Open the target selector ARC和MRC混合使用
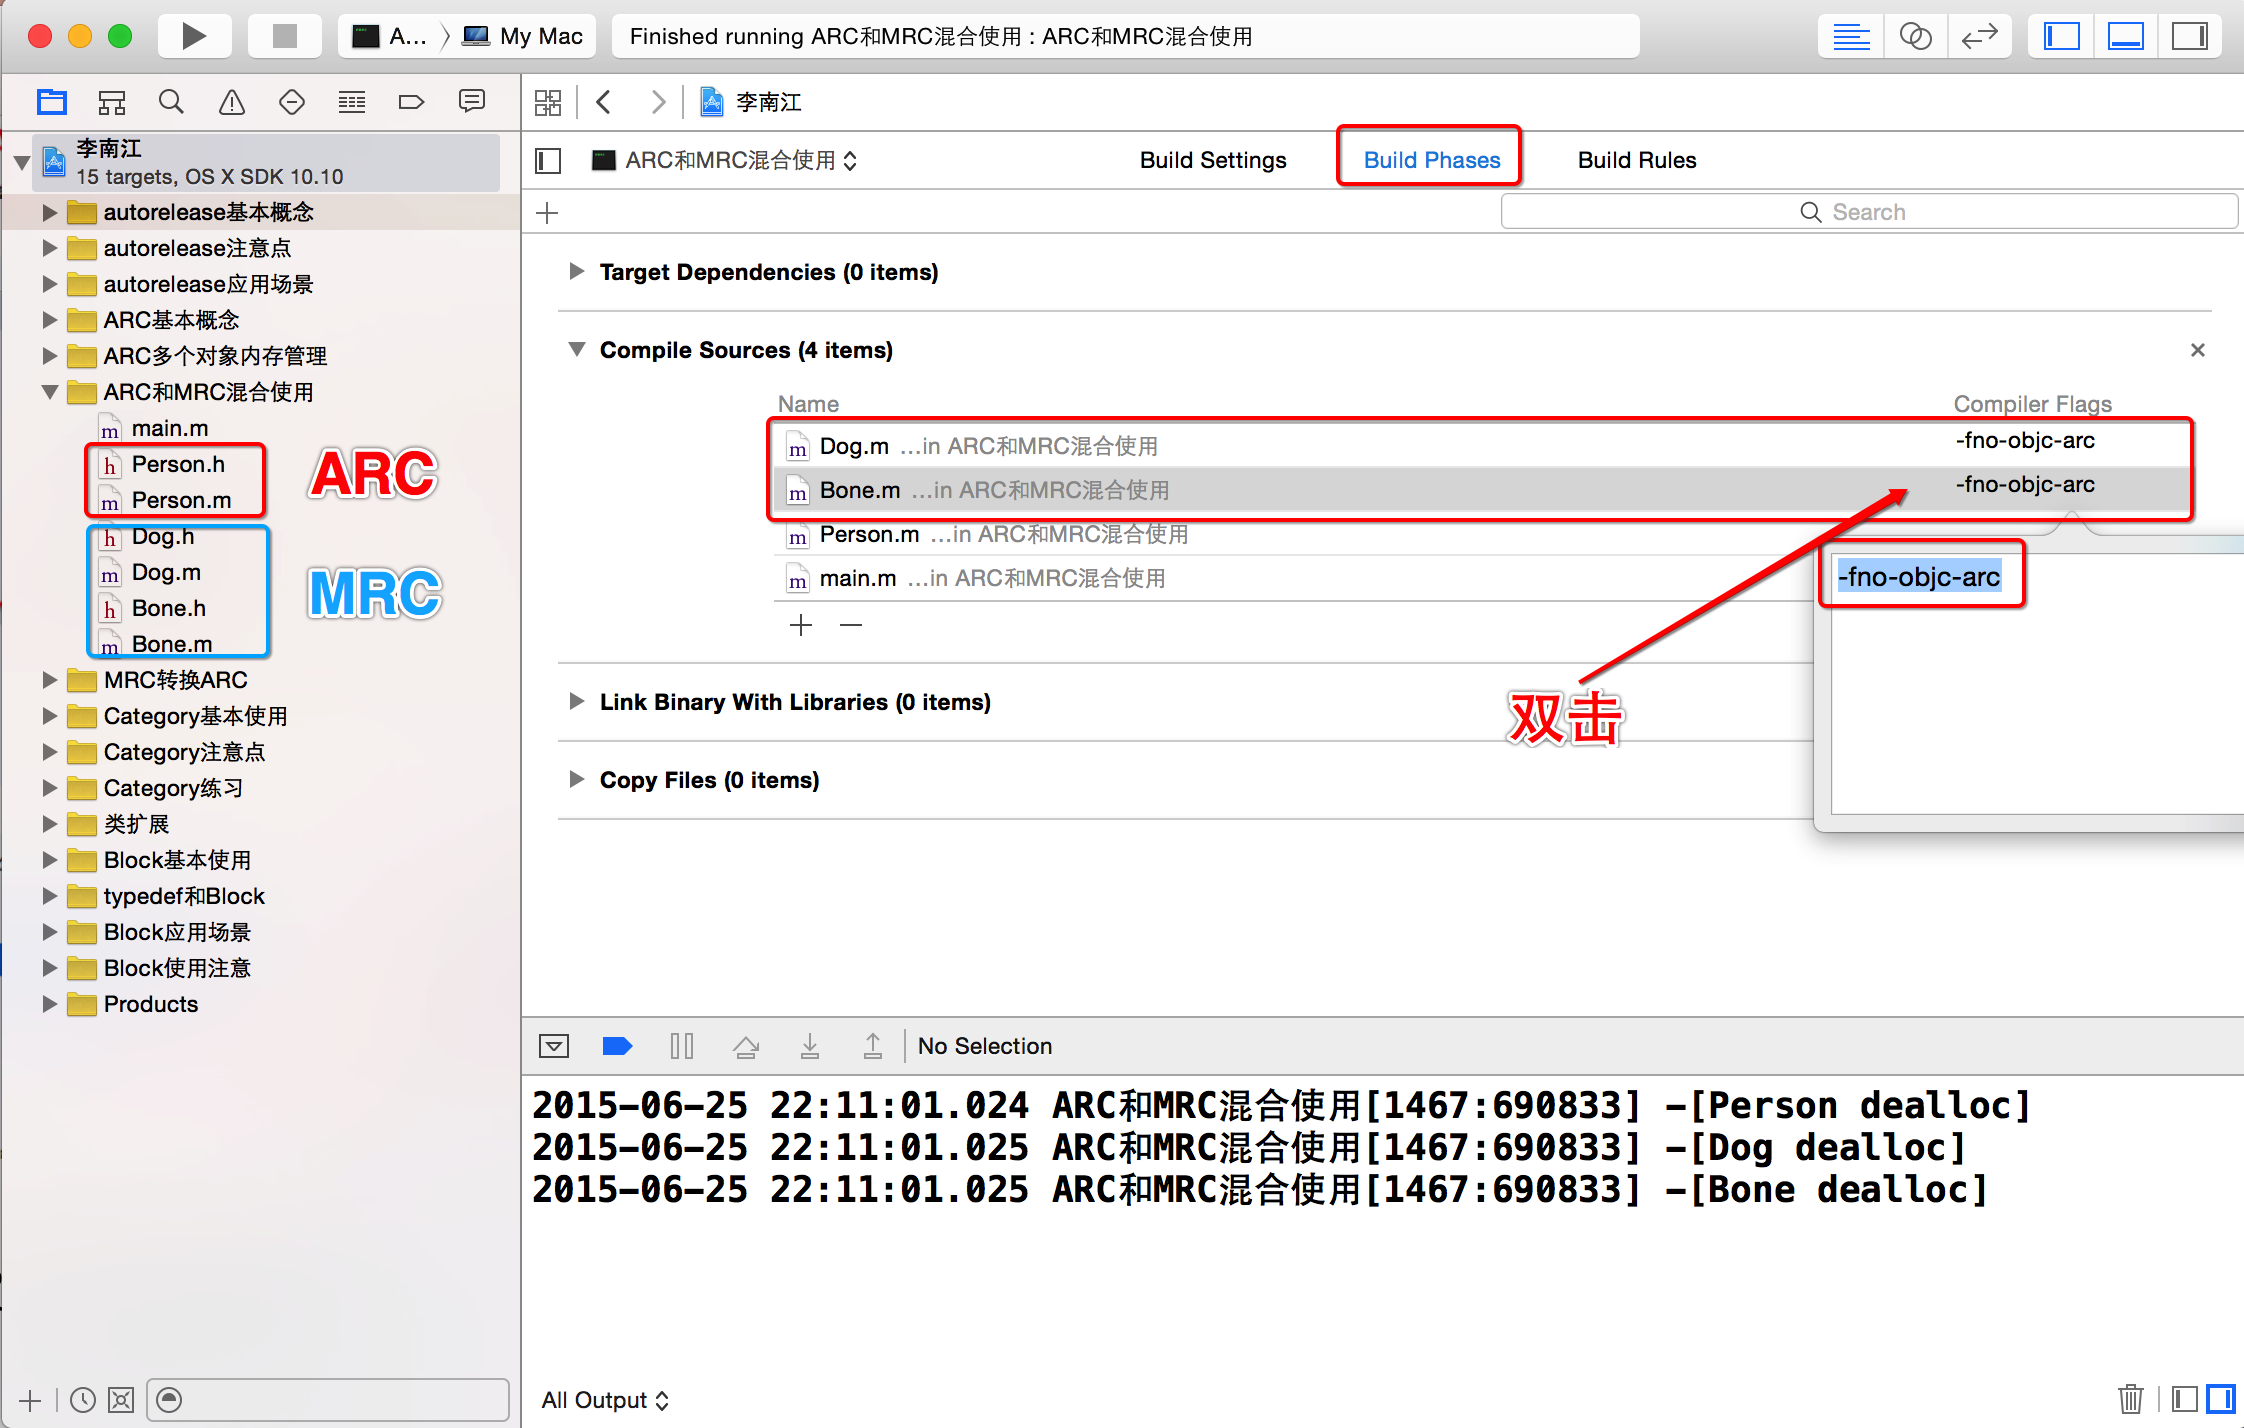This screenshot has width=2244, height=1428. coord(725,160)
